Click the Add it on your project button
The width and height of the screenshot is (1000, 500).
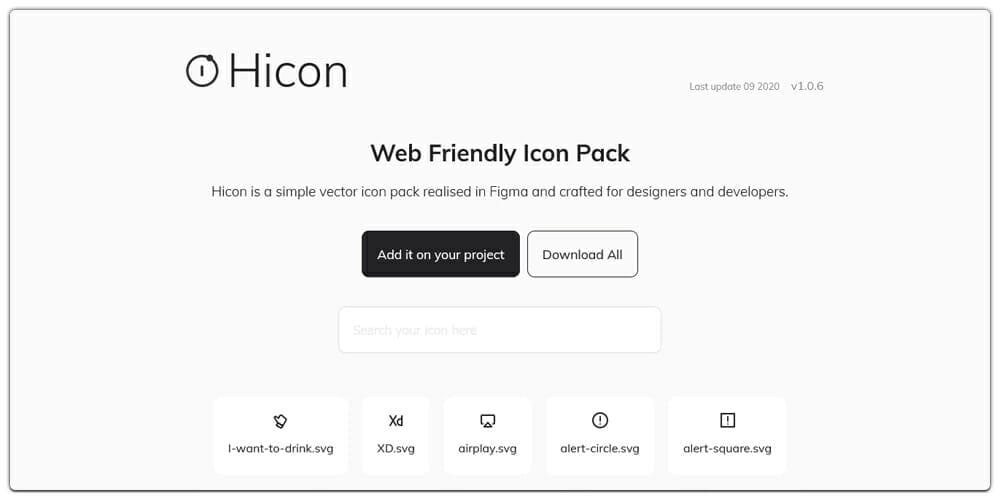pyautogui.click(x=441, y=254)
